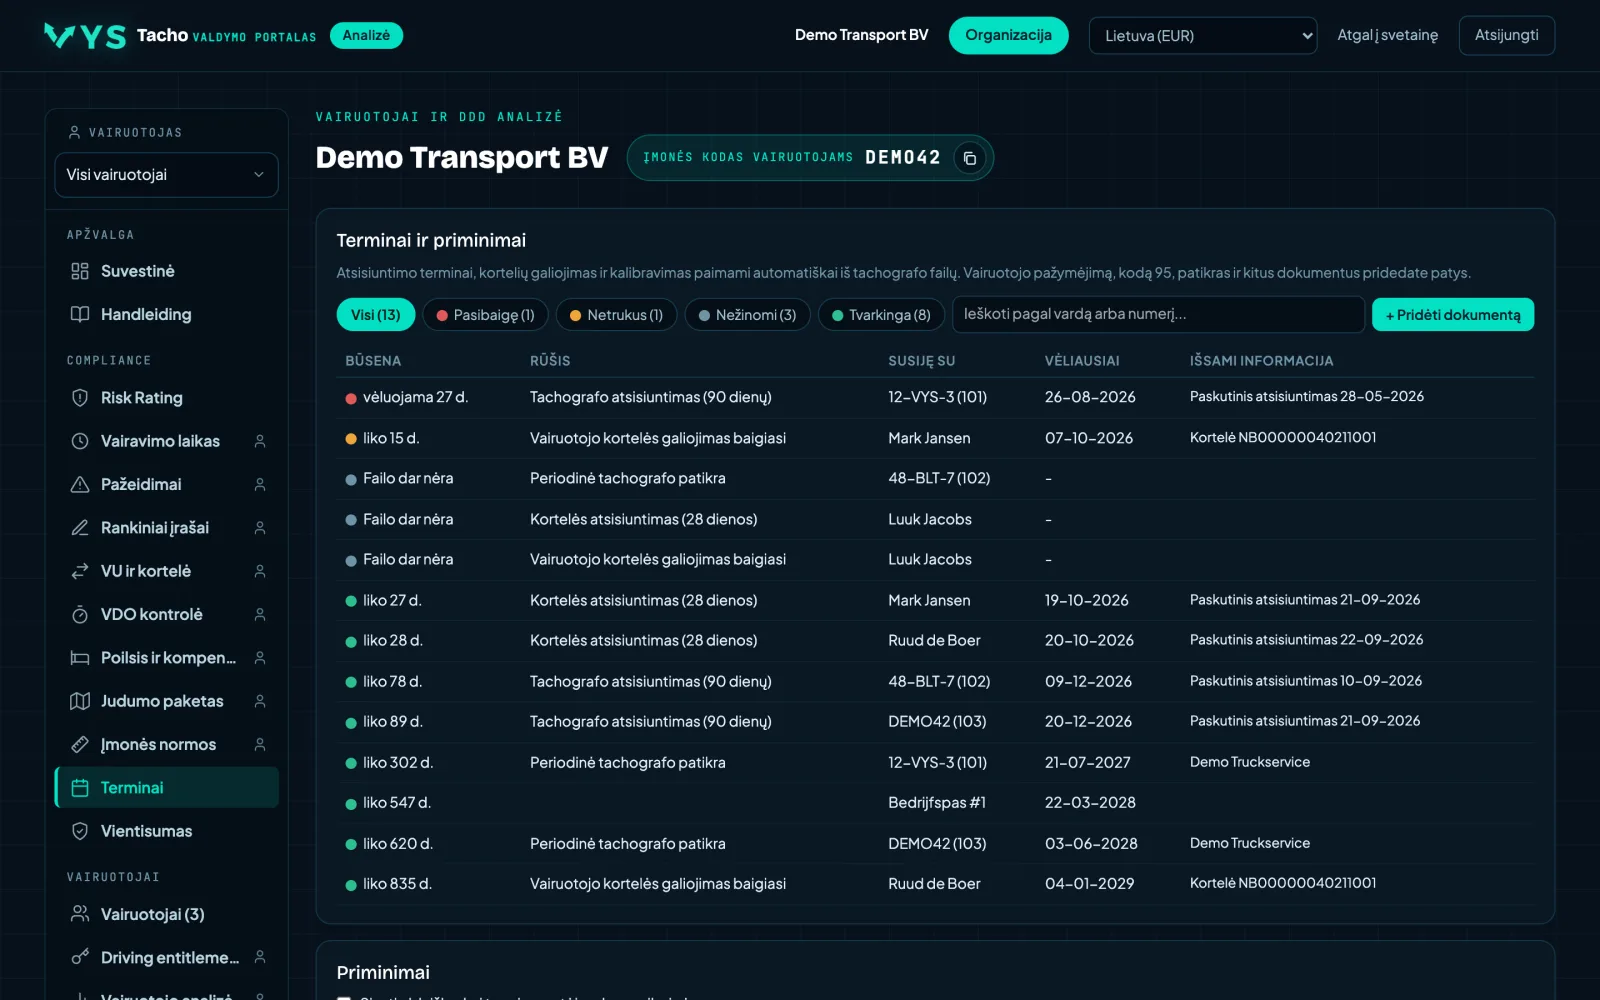
Task: Click the Atsijungti logout button
Action: click(1507, 35)
